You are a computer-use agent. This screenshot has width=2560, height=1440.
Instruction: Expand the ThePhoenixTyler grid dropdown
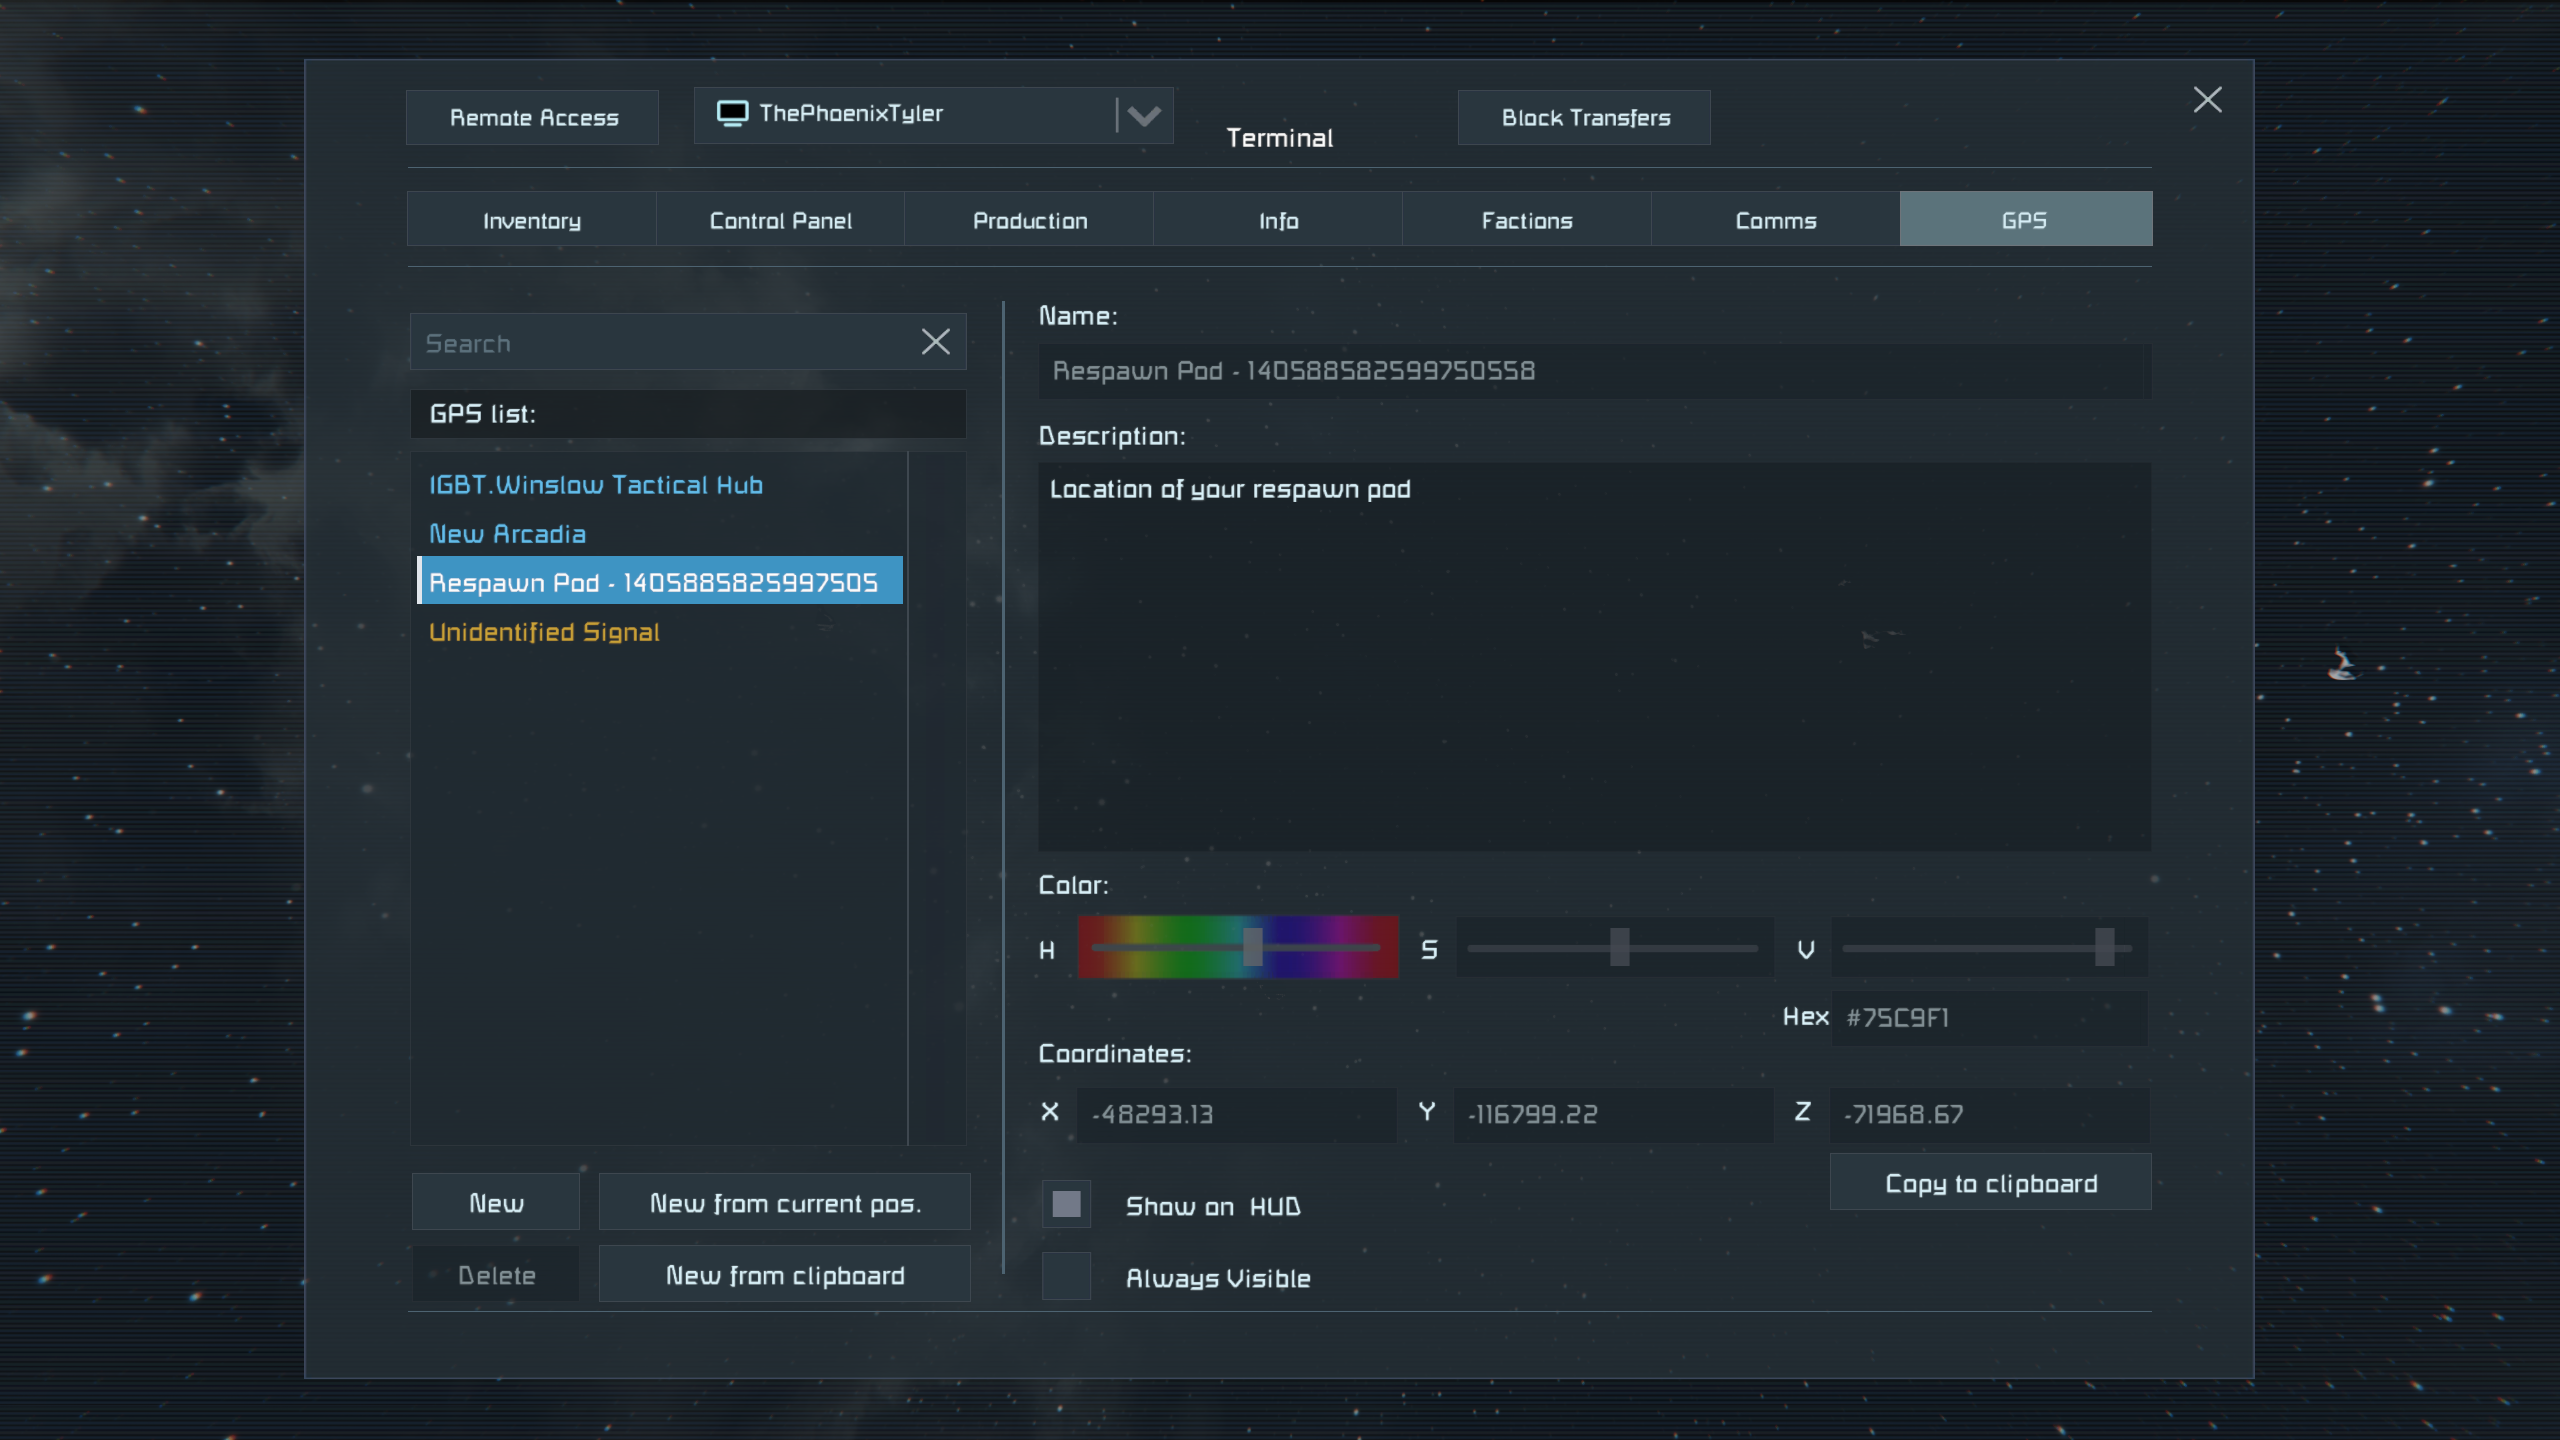click(1143, 116)
